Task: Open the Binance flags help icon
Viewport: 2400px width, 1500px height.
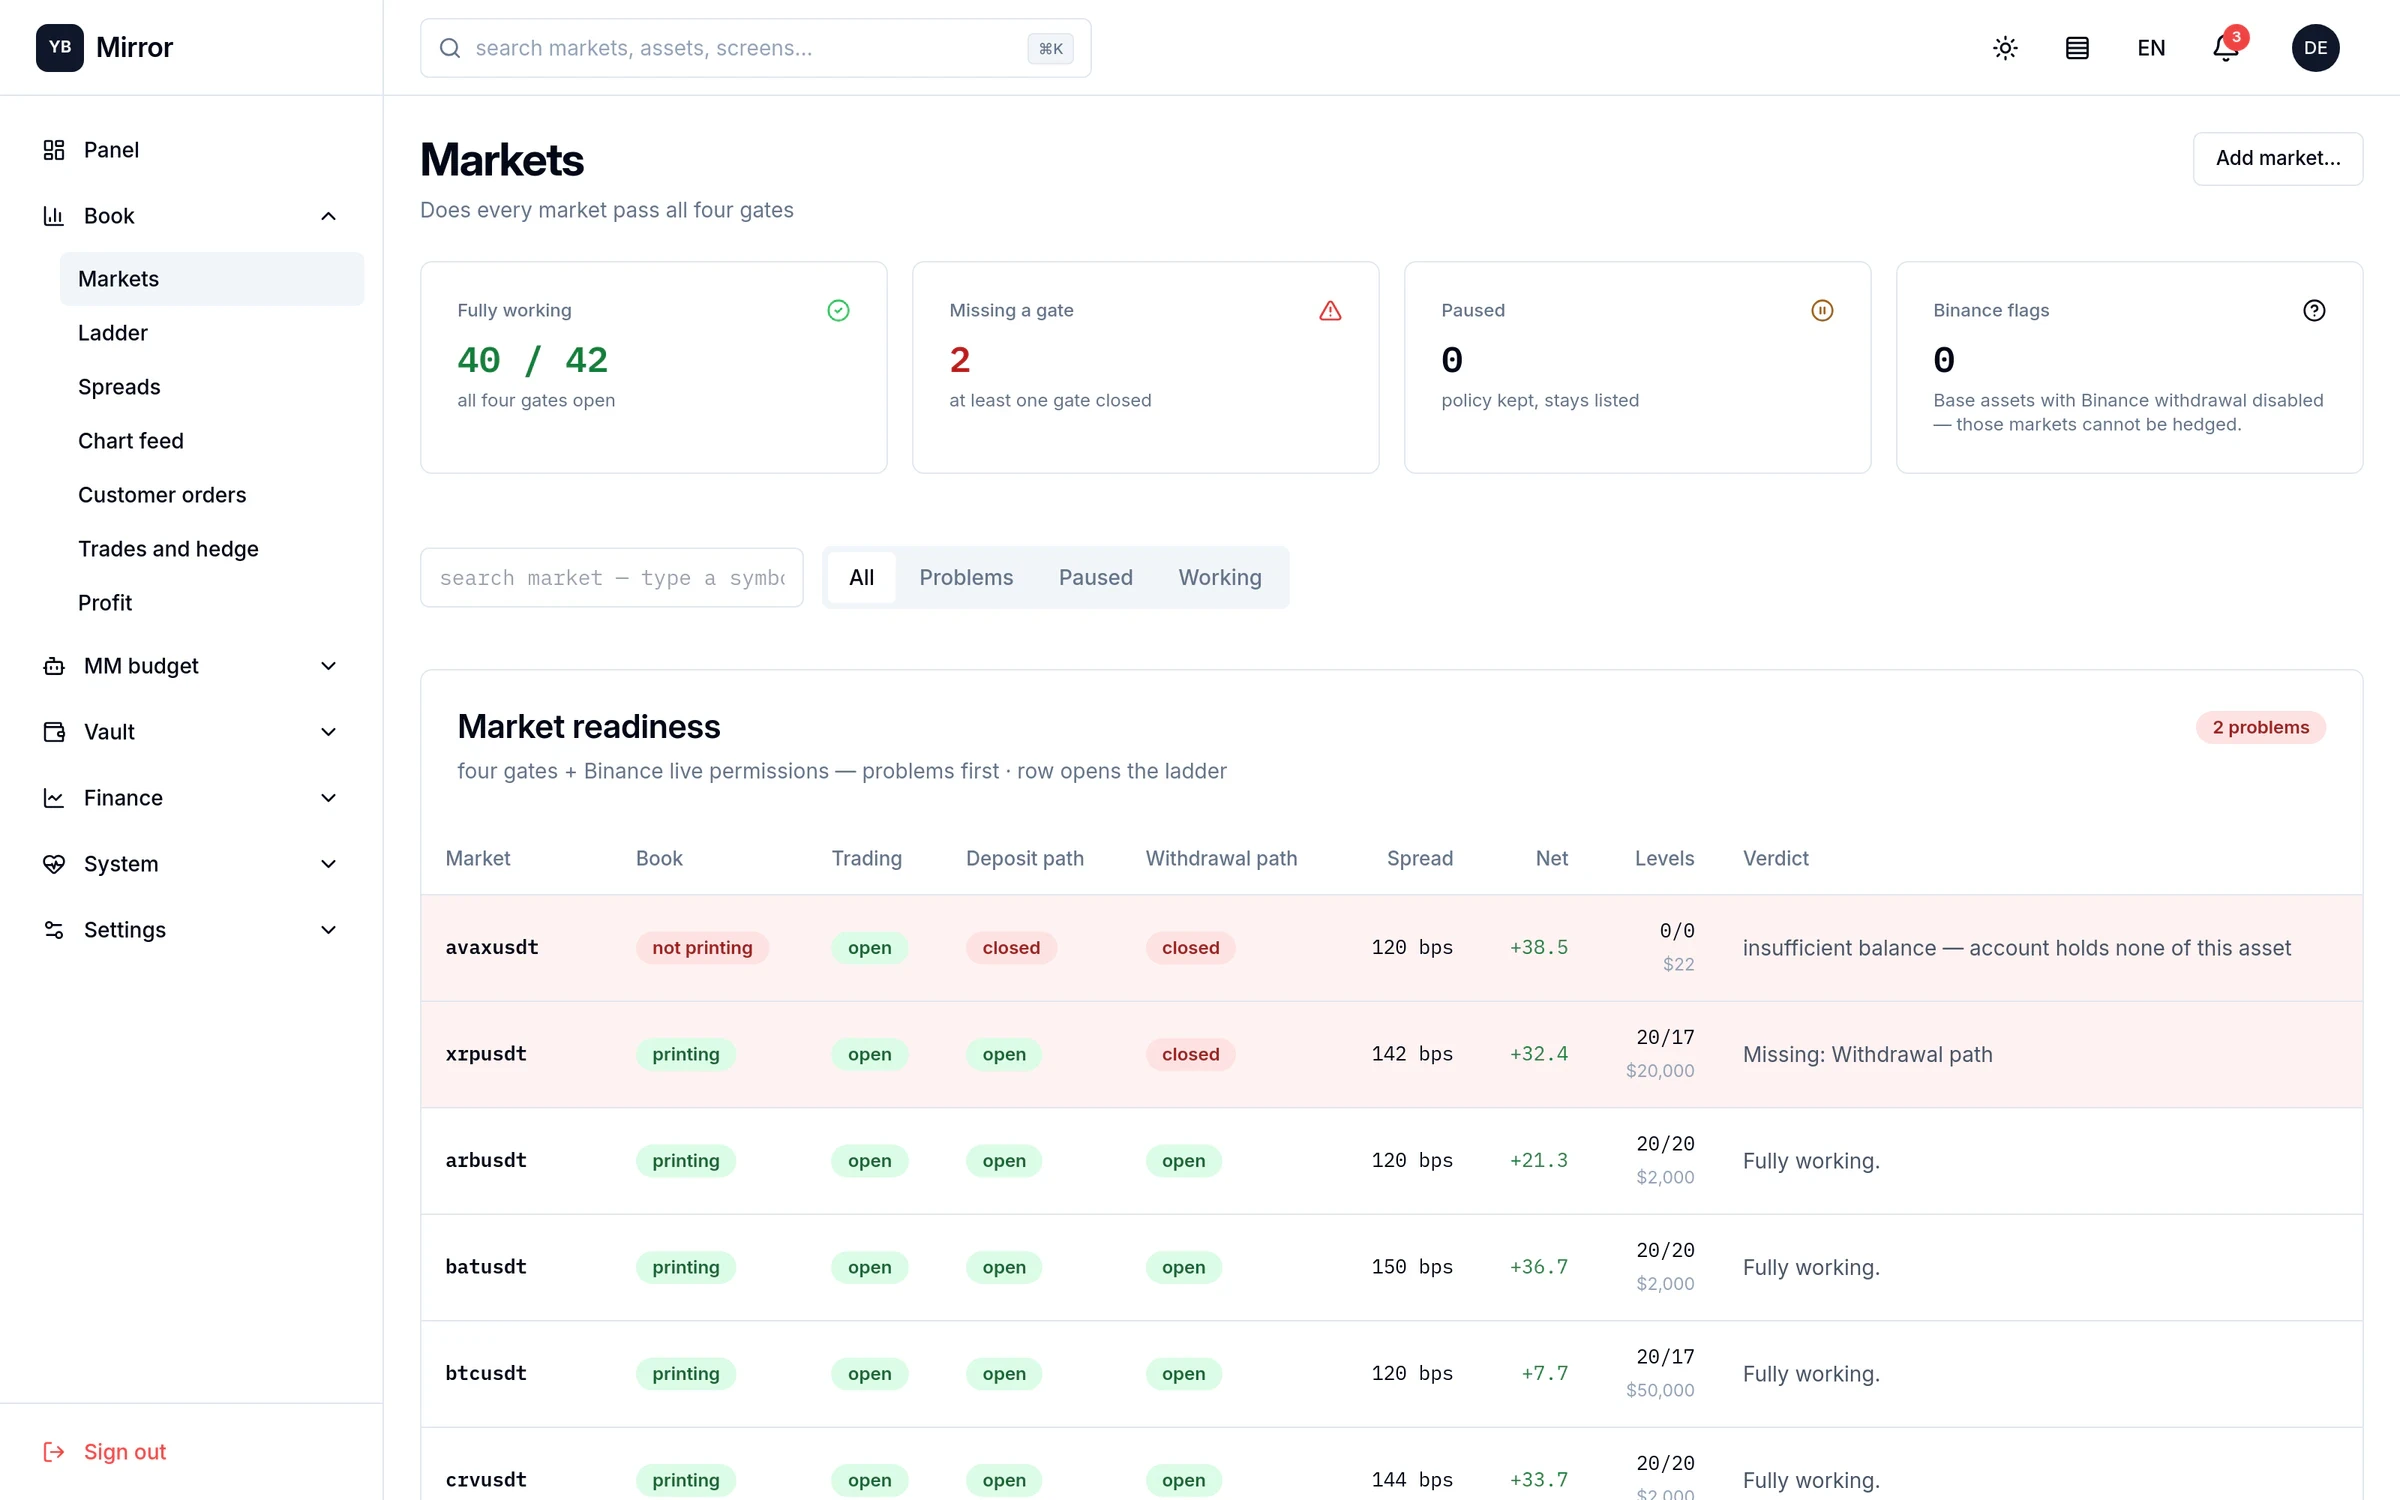Action: click(x=2314, y=311)
